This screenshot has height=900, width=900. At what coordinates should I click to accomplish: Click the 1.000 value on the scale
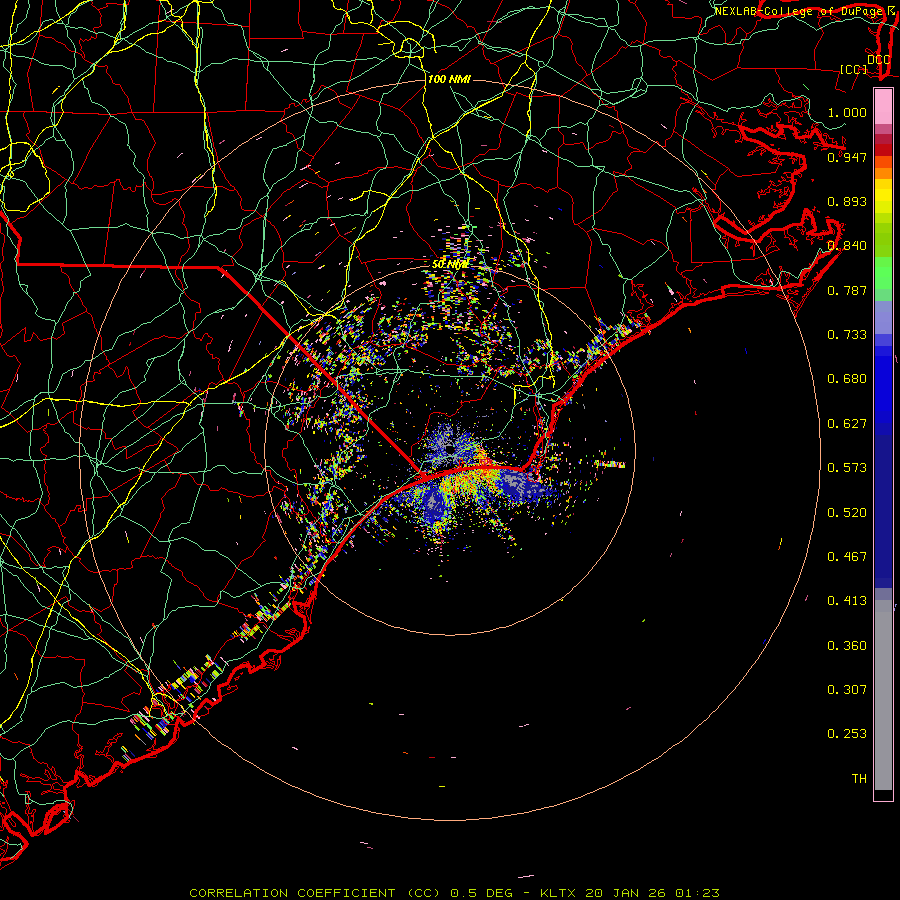(x=847, y=112)
